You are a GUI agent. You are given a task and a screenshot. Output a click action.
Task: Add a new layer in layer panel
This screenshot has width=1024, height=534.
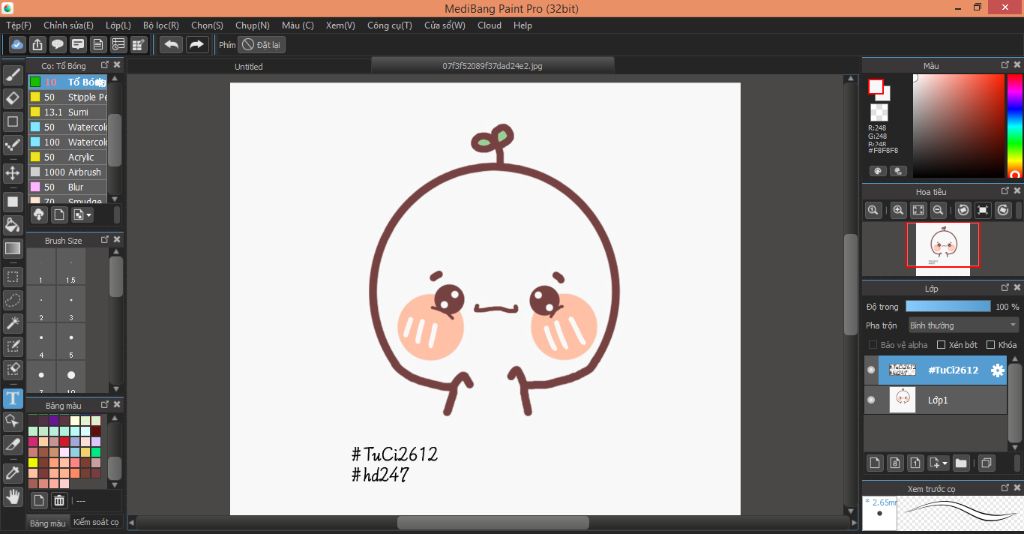tap(874, 463)
